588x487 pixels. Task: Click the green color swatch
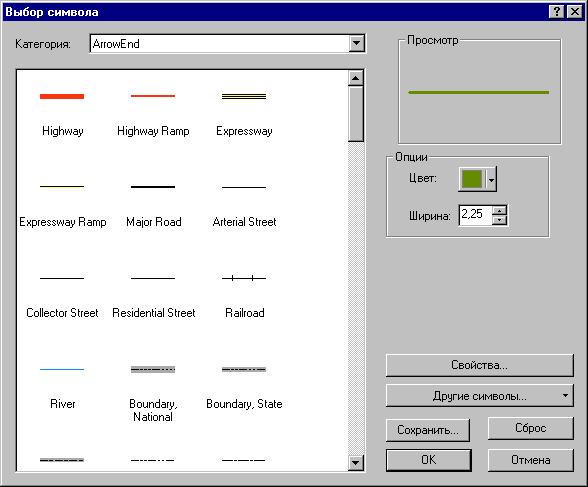[x=472, y=179]
